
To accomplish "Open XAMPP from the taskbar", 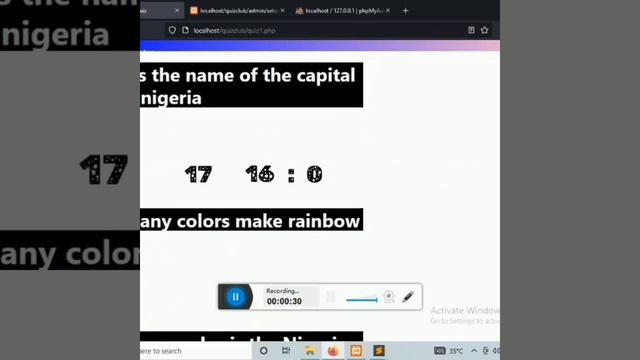I will [x=356, y=351].
